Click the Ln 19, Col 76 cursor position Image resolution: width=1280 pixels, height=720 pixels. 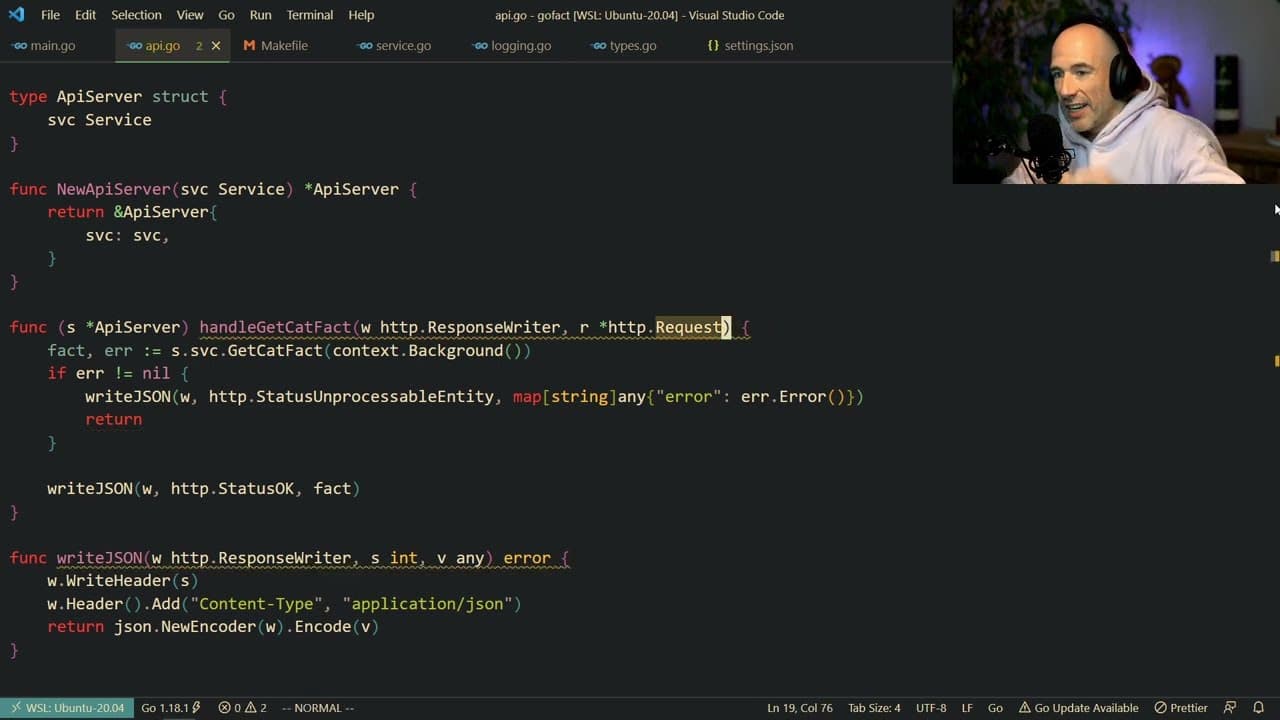click(x=800, y=708)
